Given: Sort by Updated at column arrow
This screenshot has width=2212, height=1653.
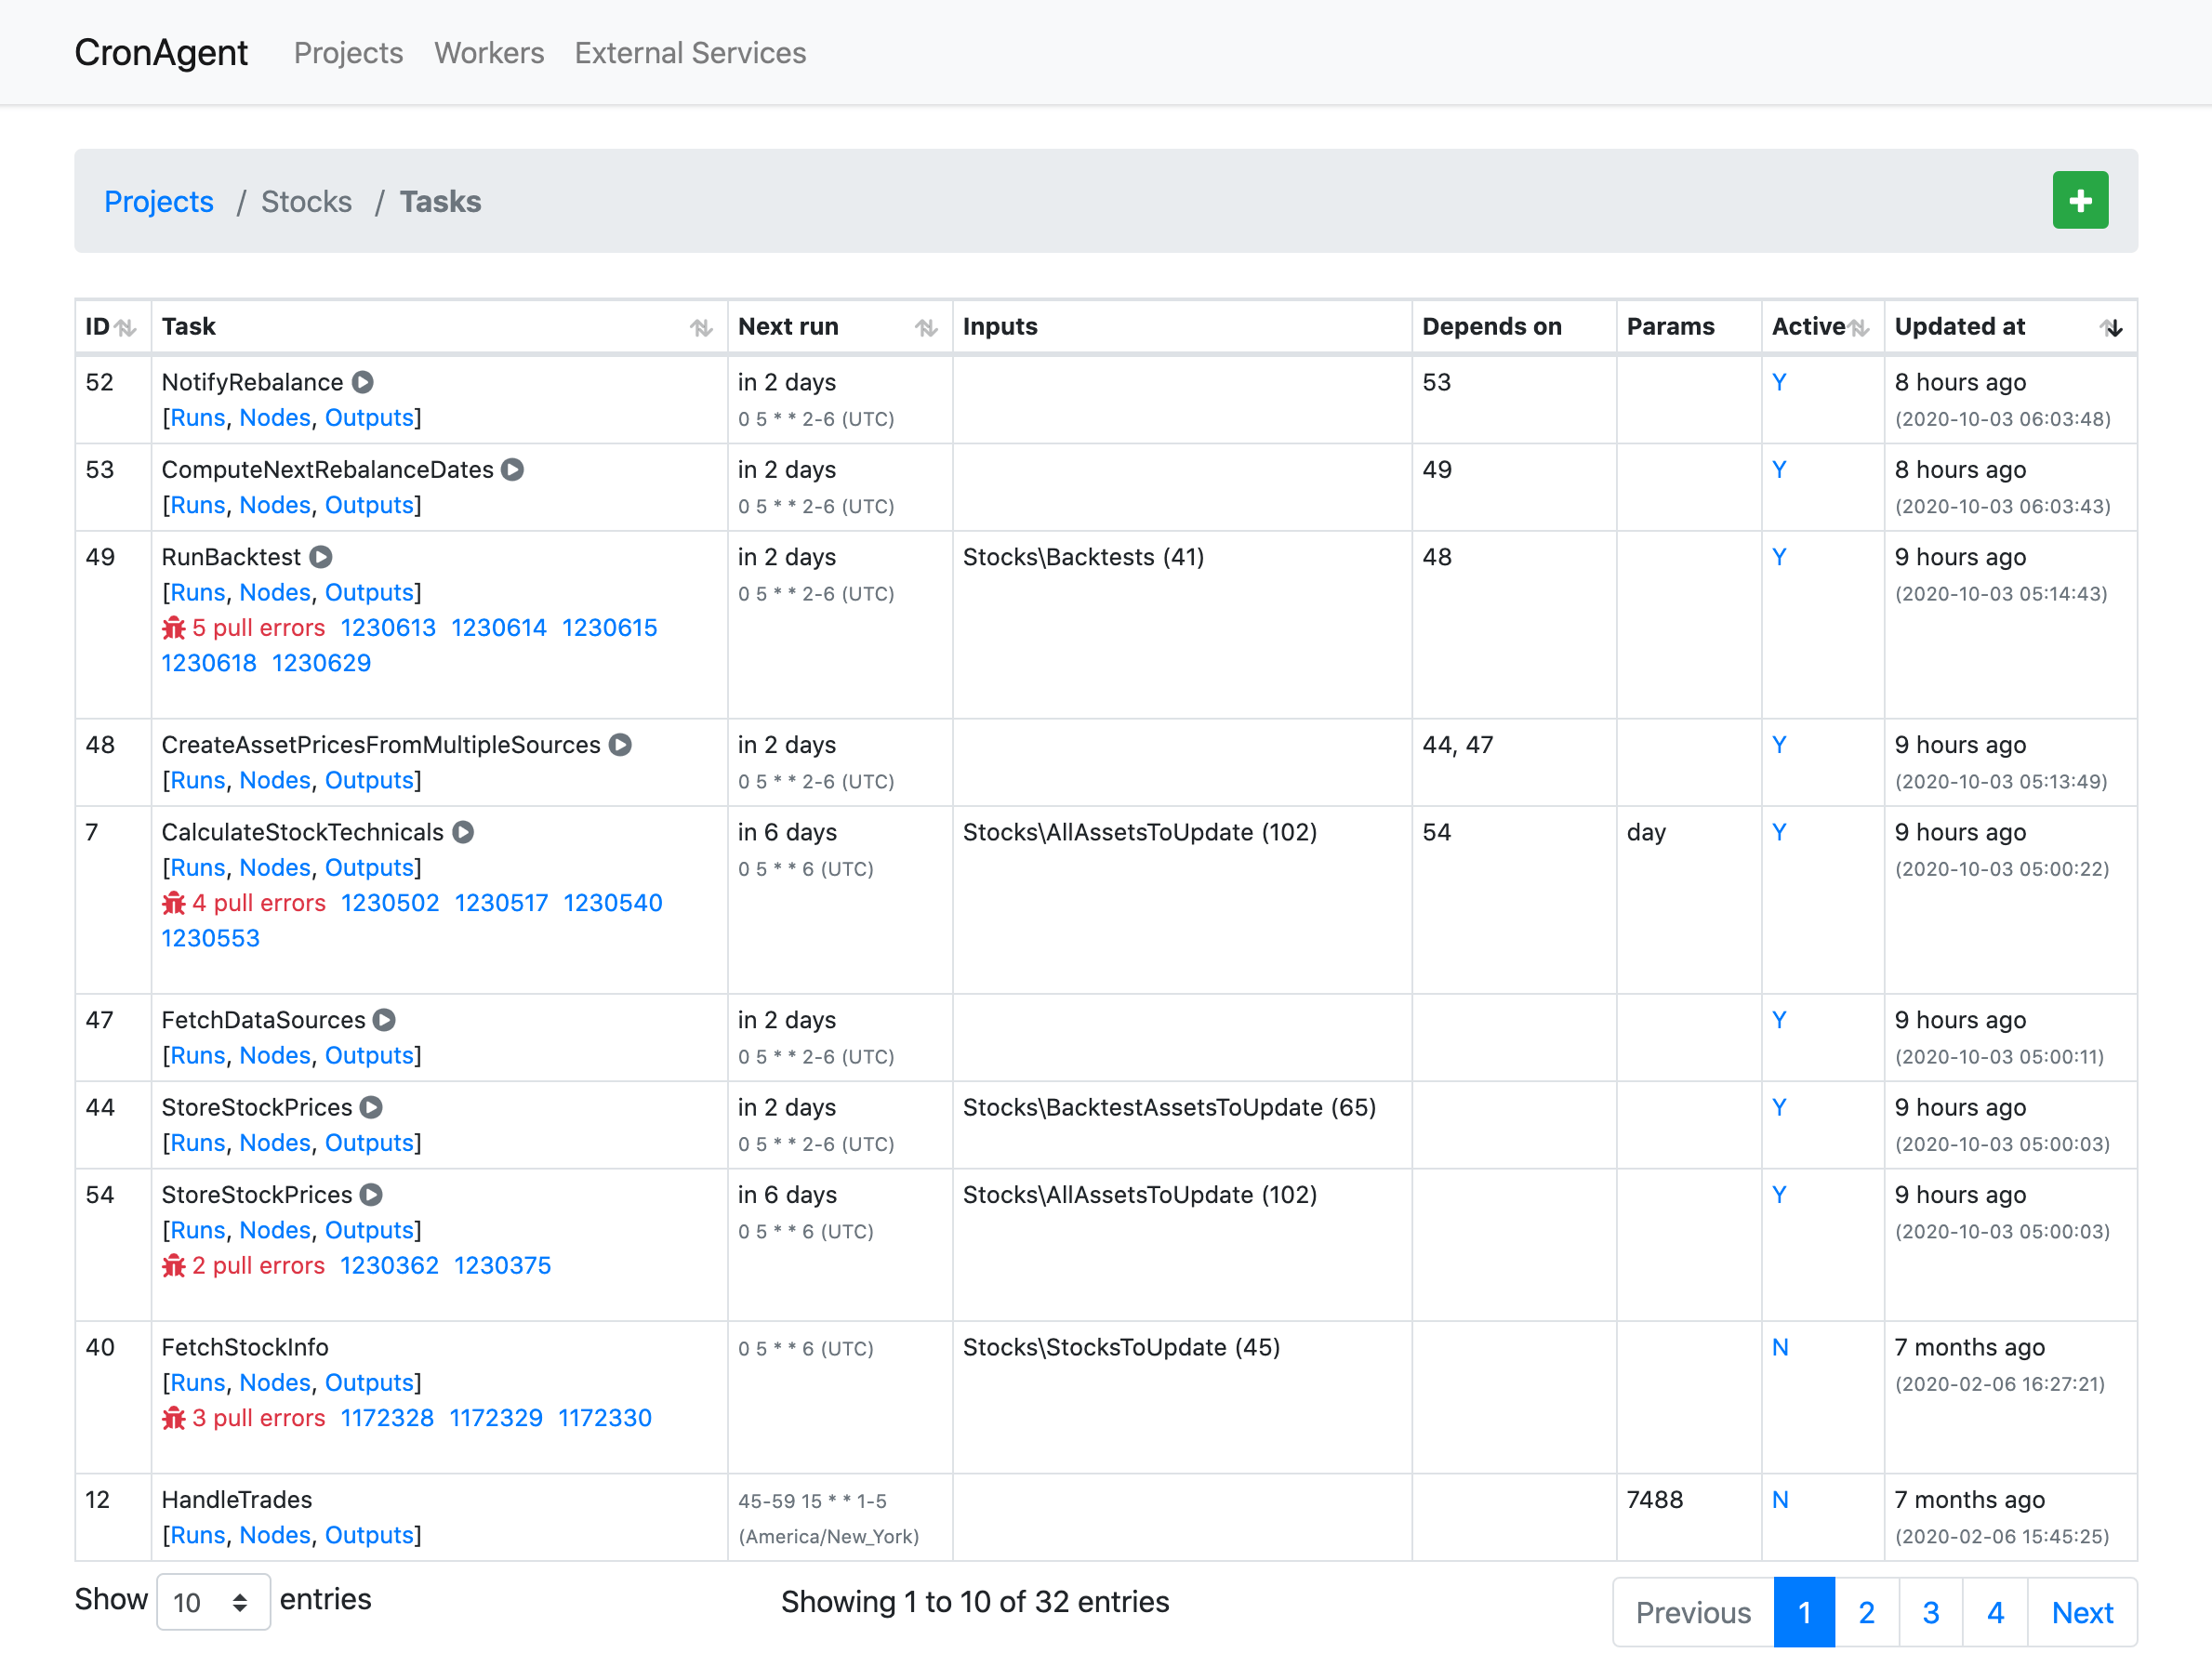Looking at the screenshot, I should pyautogui.click(x=2111, y=328).
